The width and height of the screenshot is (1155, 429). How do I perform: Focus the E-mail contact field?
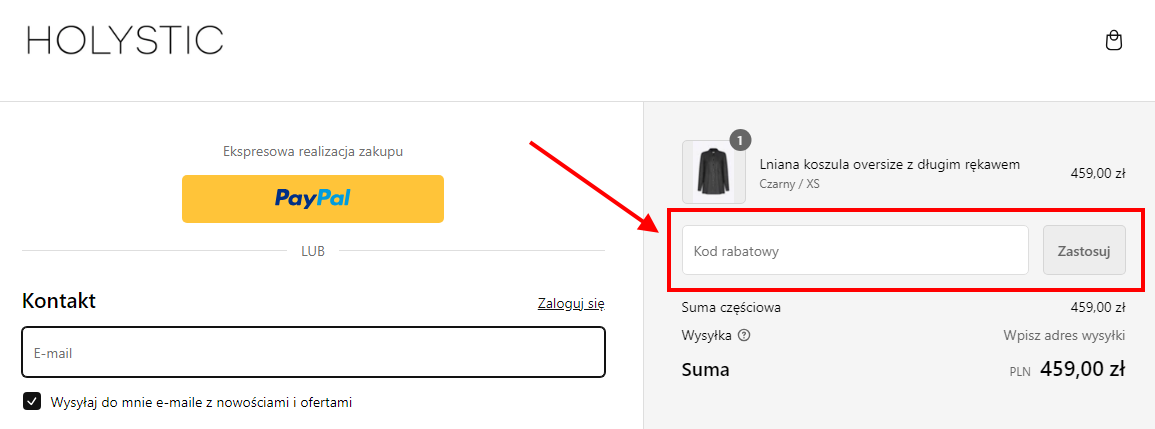point(314,352)
